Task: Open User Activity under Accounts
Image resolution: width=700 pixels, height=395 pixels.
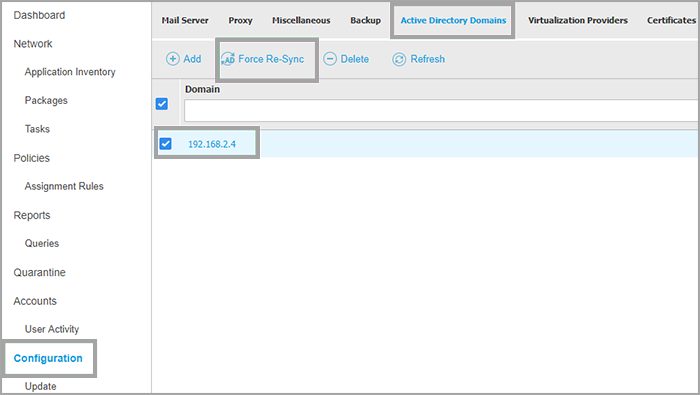Action: [52, 329]
